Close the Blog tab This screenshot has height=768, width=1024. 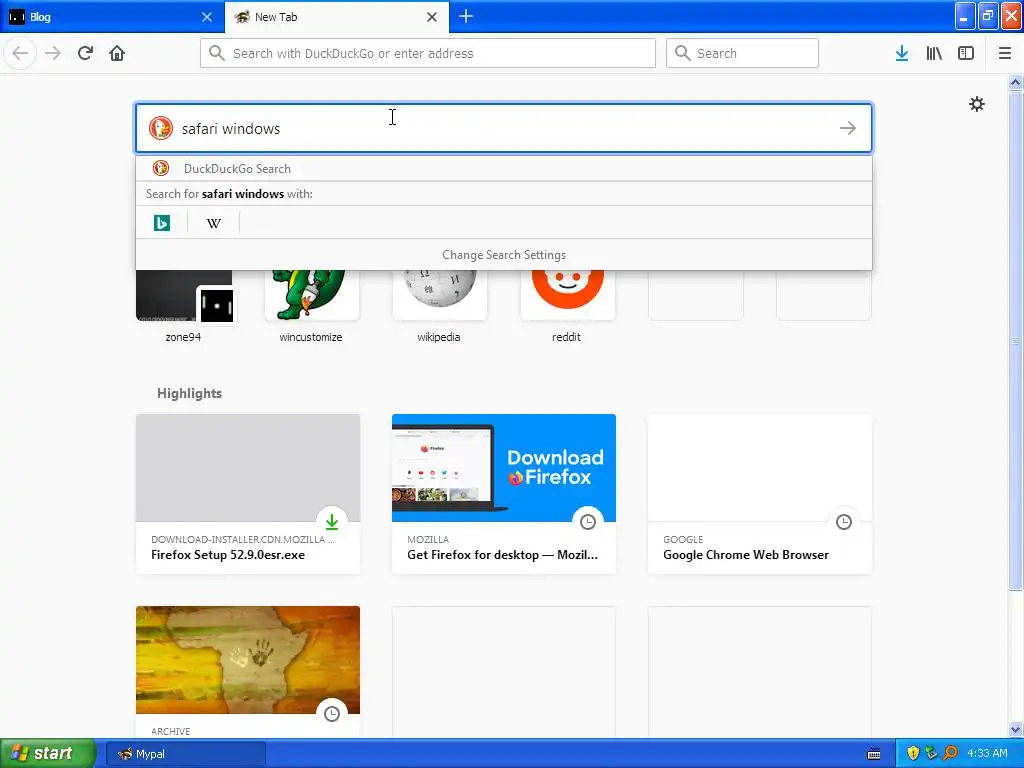pyautogui.click(x=207, y=17)
